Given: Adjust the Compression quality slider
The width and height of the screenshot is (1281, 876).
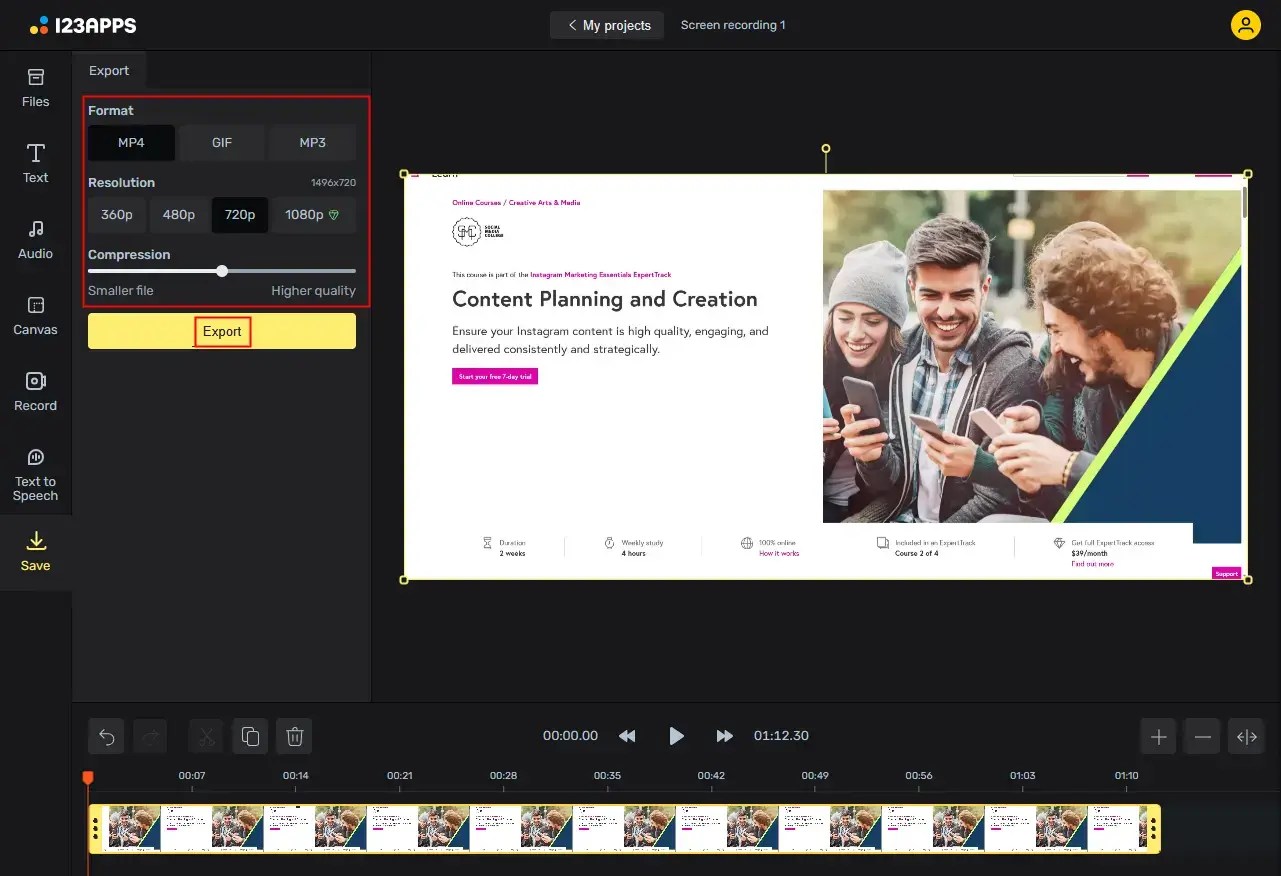Looking at the screenshot, I should click(x=221, y=270).
